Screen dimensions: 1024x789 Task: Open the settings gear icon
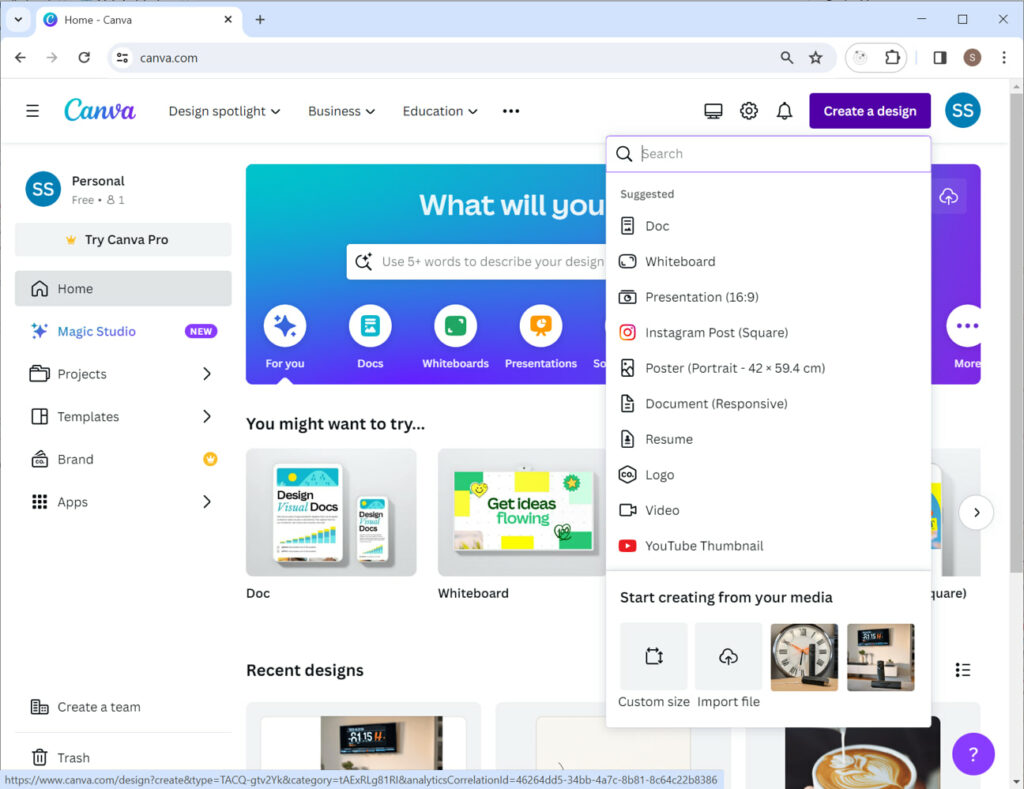[749, 111]
